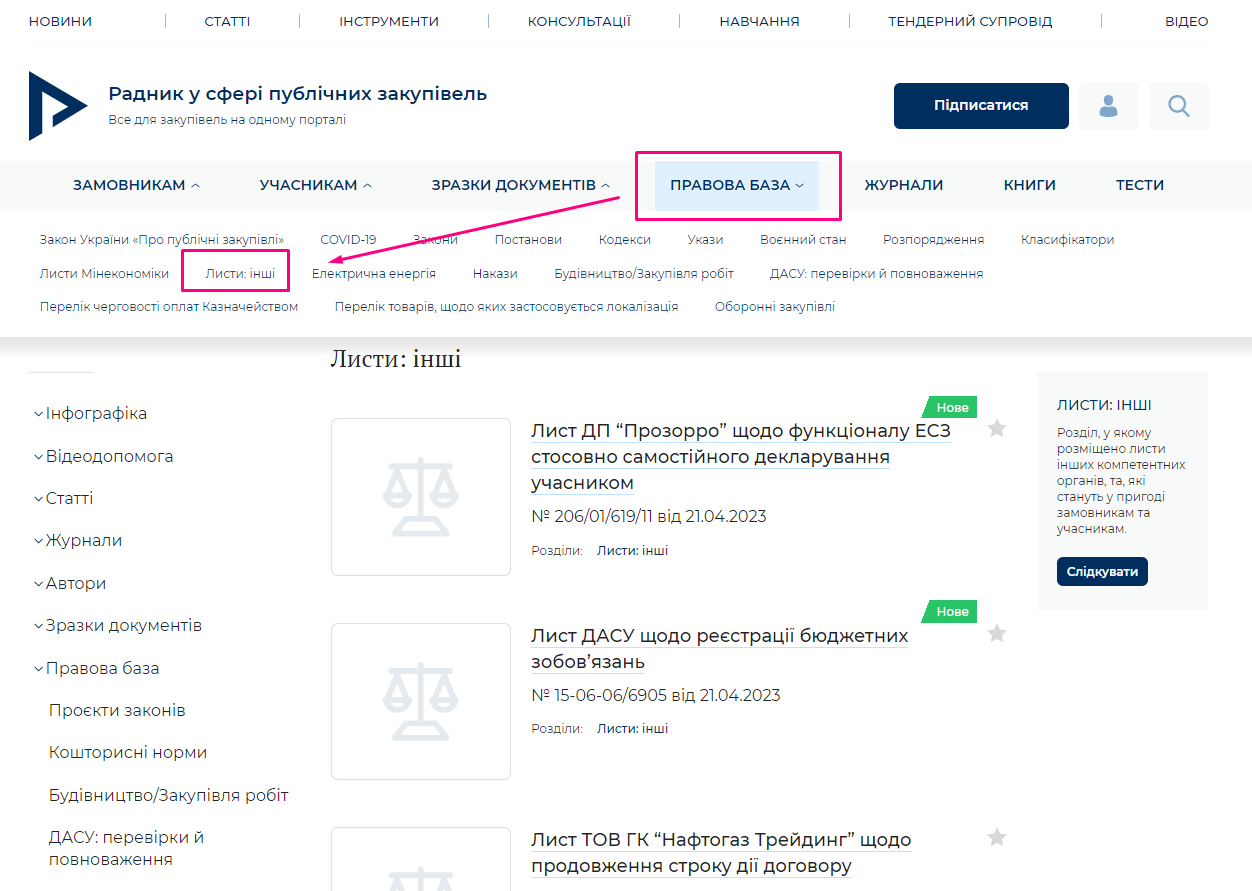Open Проєкти законів in the sidebar

(117, 711)
